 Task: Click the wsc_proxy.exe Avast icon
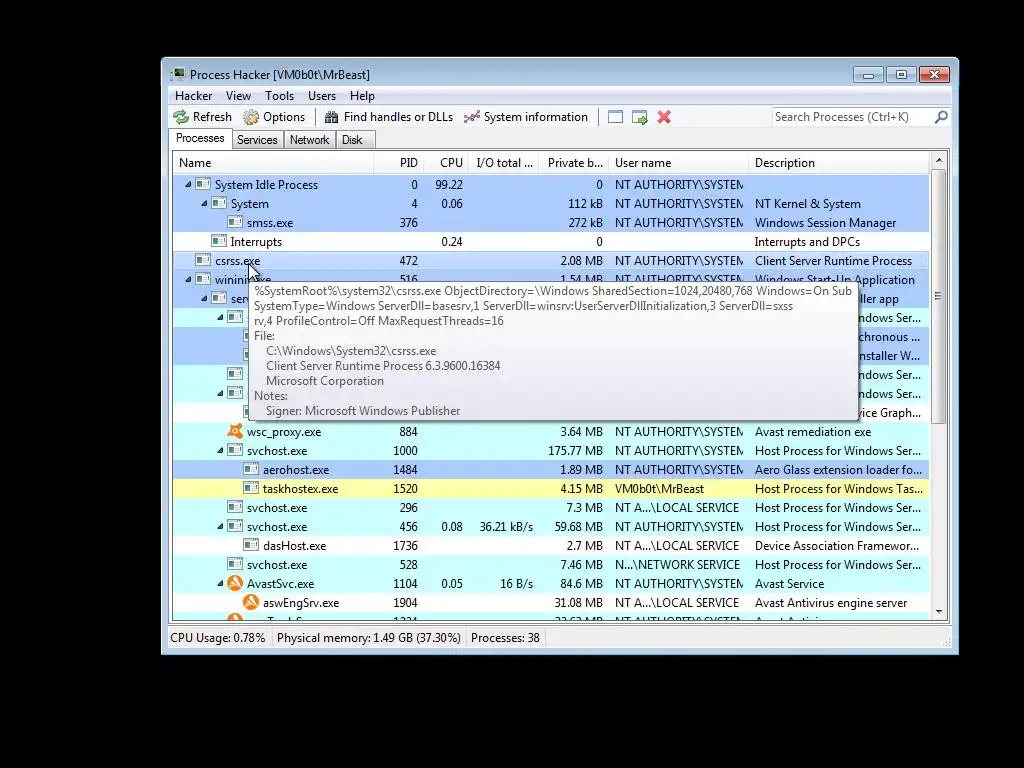click(x=235, y=431)
